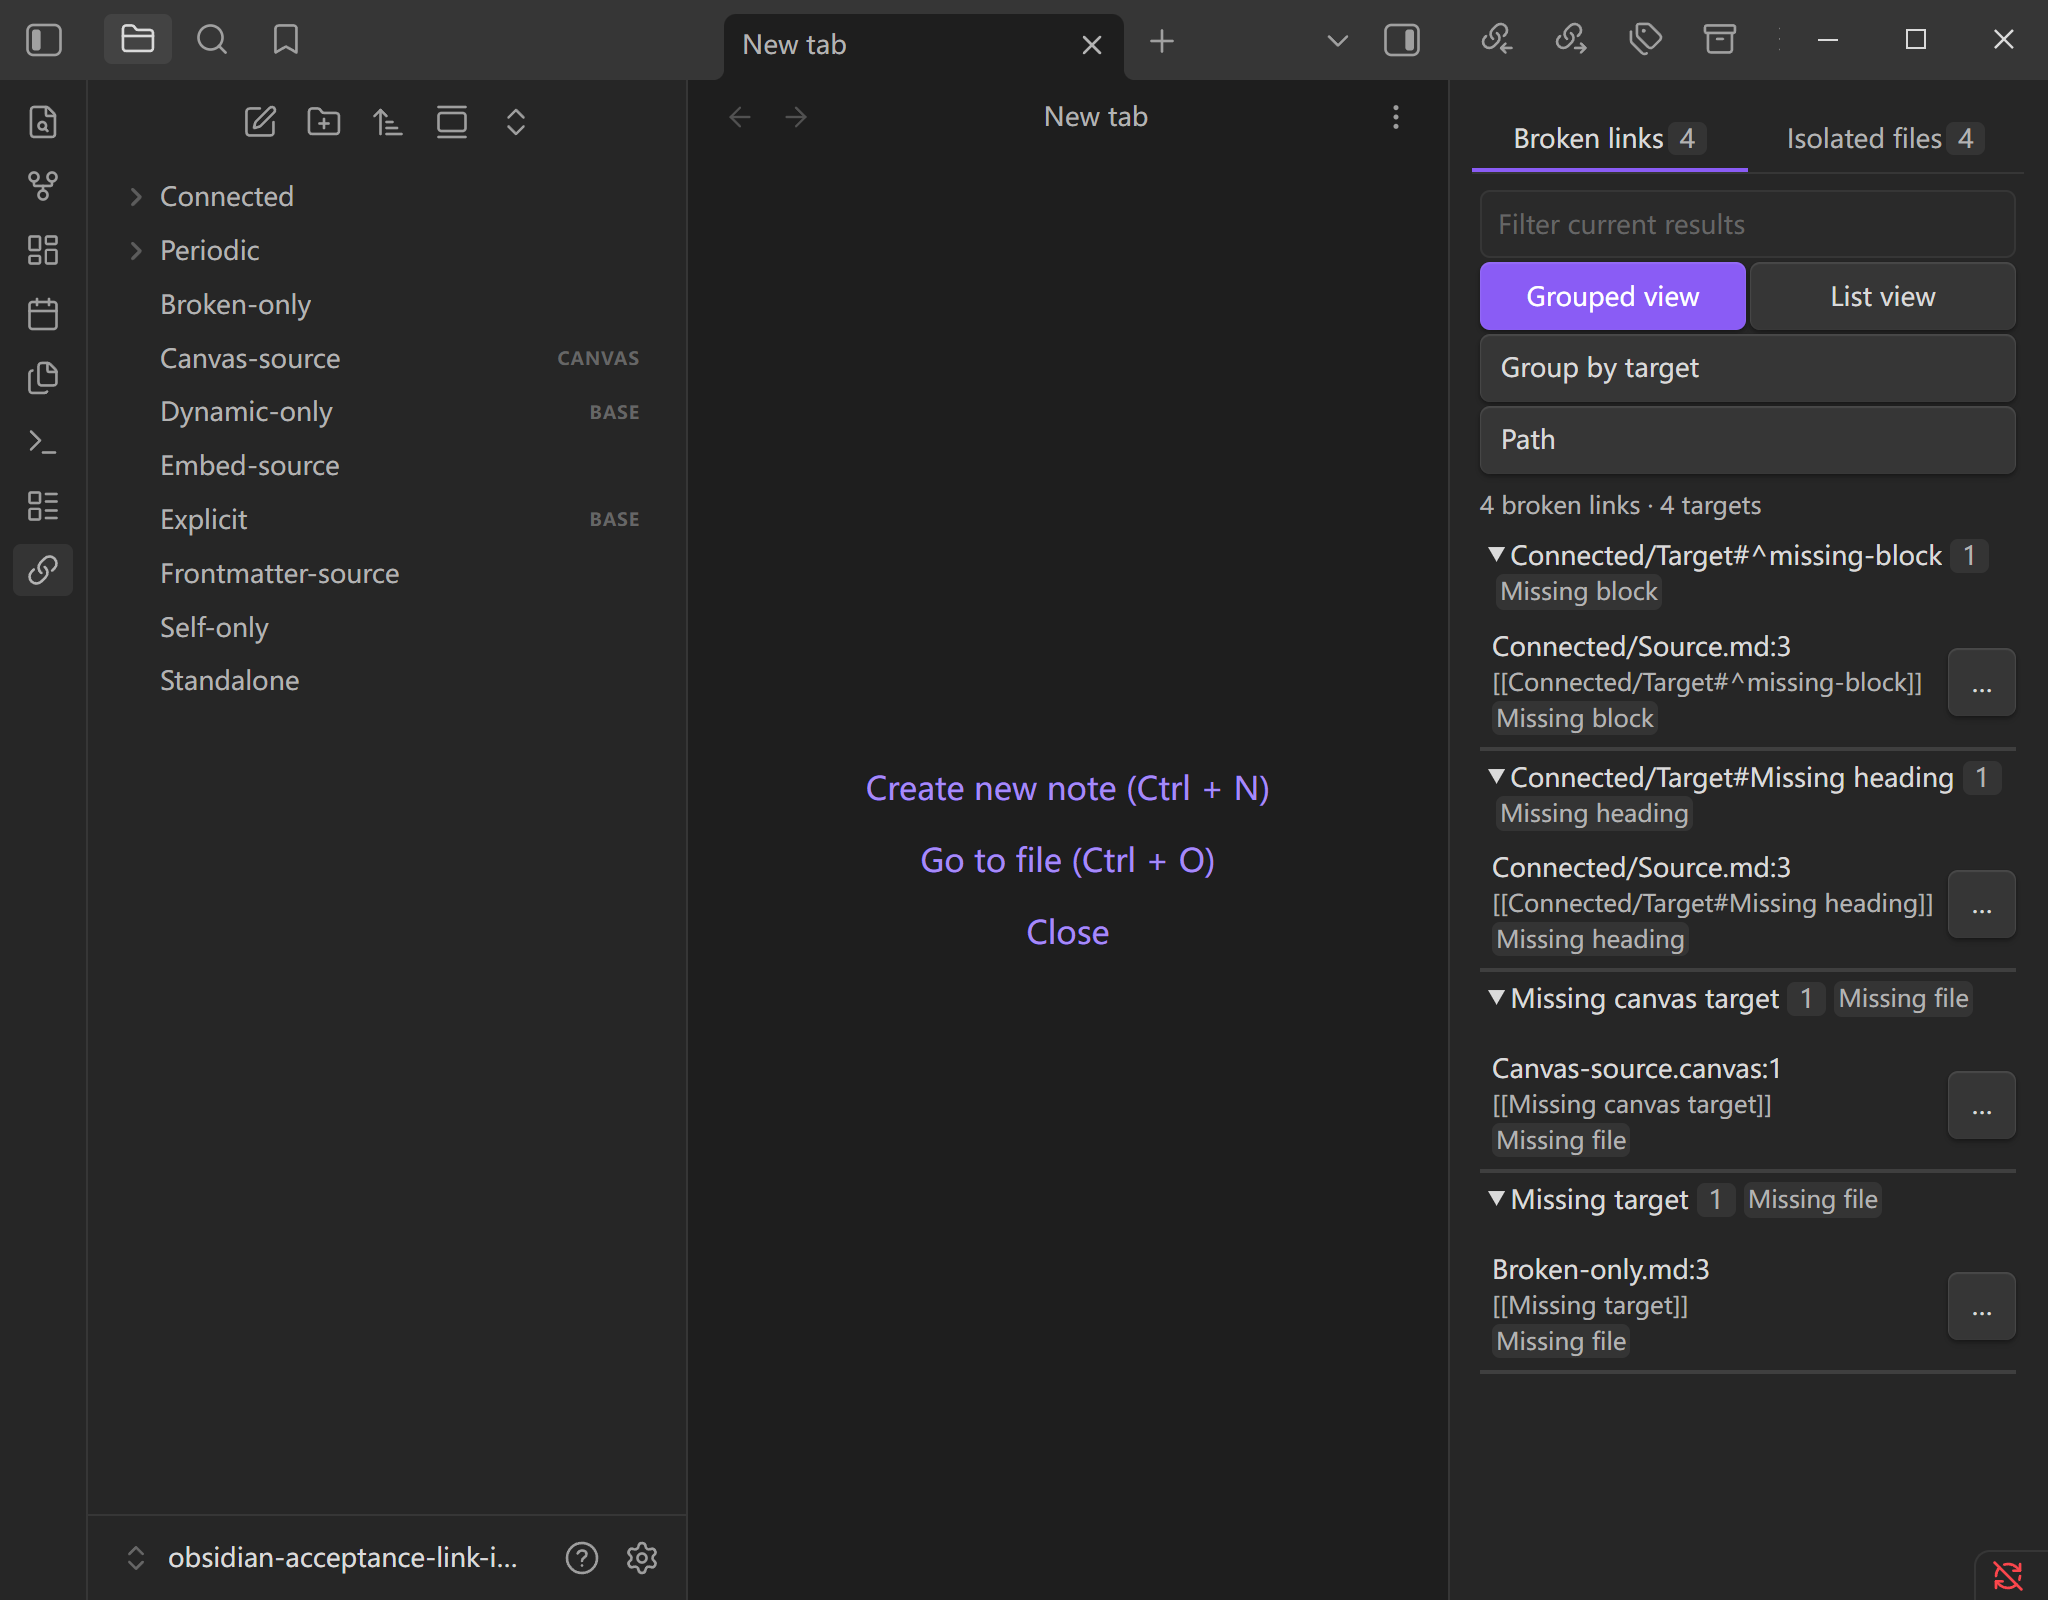
Task: Open vault help icon
Action: (582, 1558)
